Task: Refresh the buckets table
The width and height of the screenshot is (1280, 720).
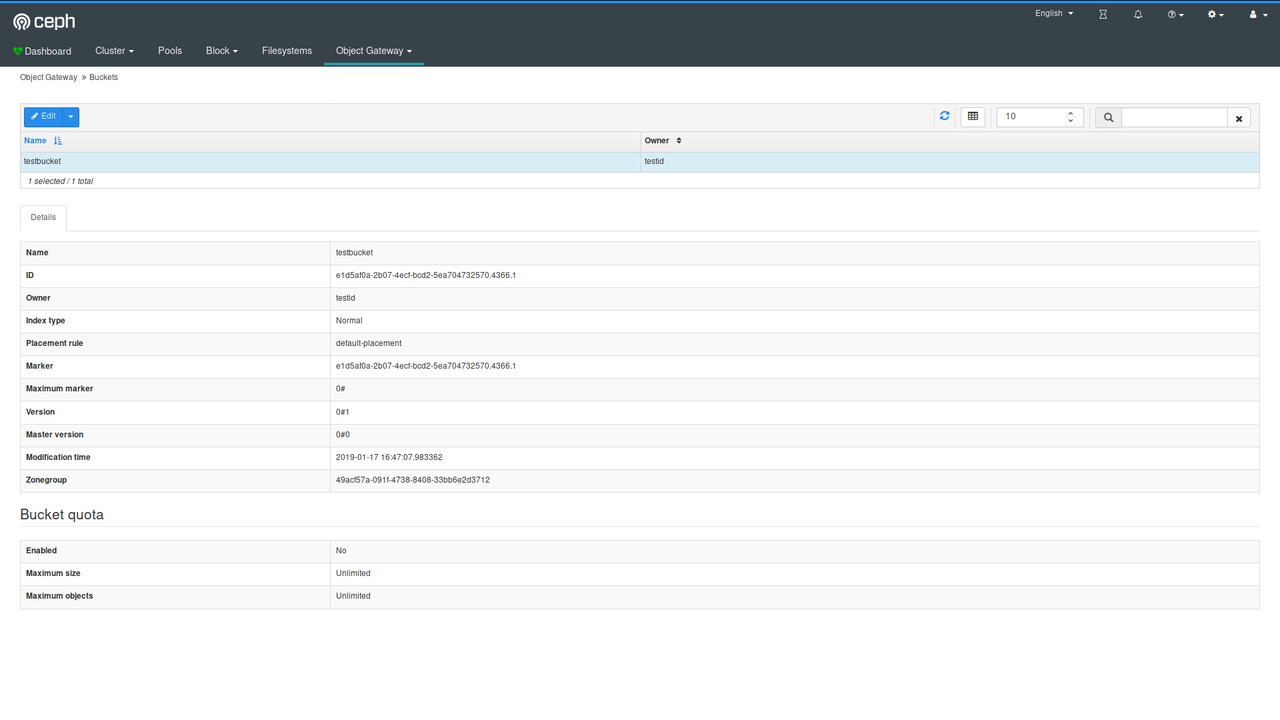Action: [x=944, y=116]
